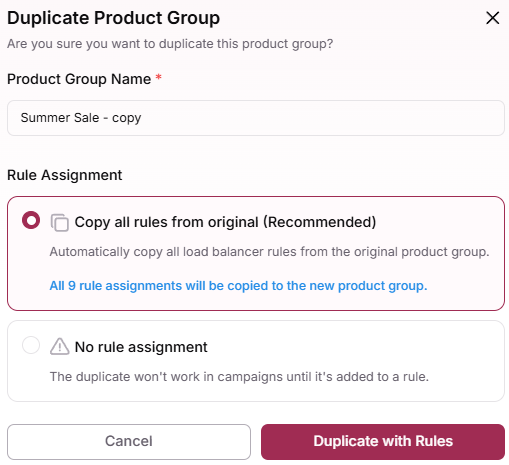Cancel the duplication
Image resolution: width=509 pixels, height=465 pixels.
pyautogui.click(x=129, y=442)
